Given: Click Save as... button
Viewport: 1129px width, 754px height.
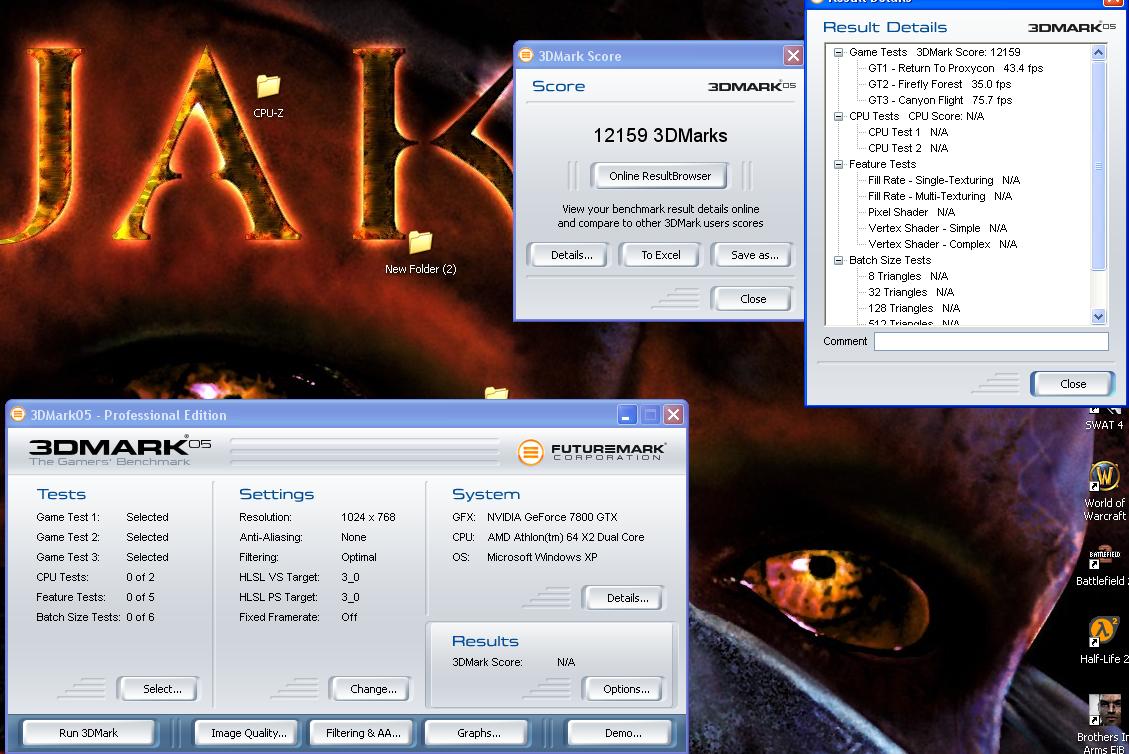Looking at the screenshot, I should click(x=753, y=255).
